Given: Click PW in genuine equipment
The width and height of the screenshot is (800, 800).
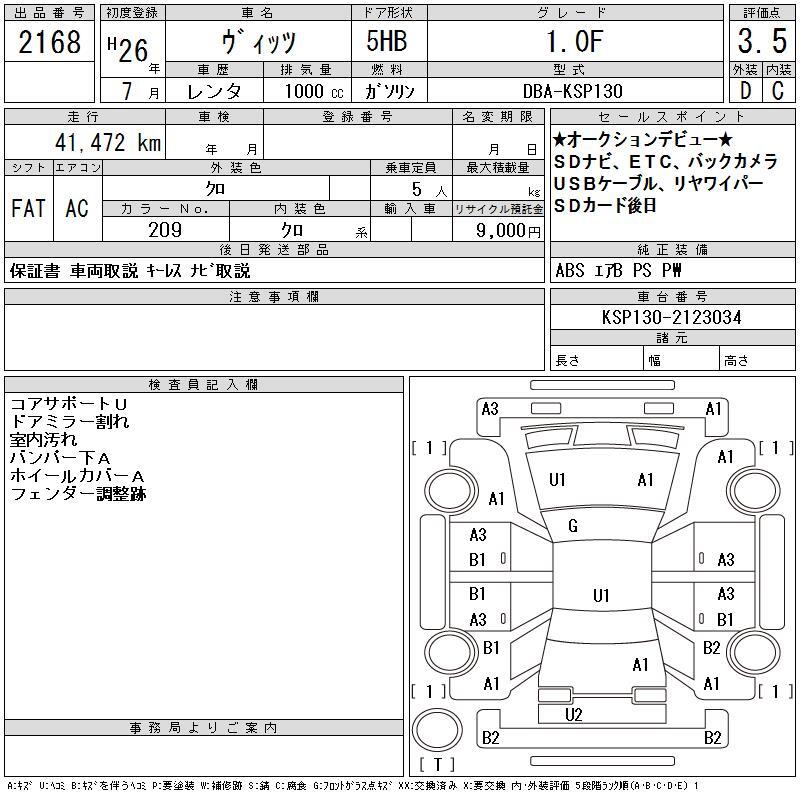Looking at the screenshot, I should (x=671, y=270).
